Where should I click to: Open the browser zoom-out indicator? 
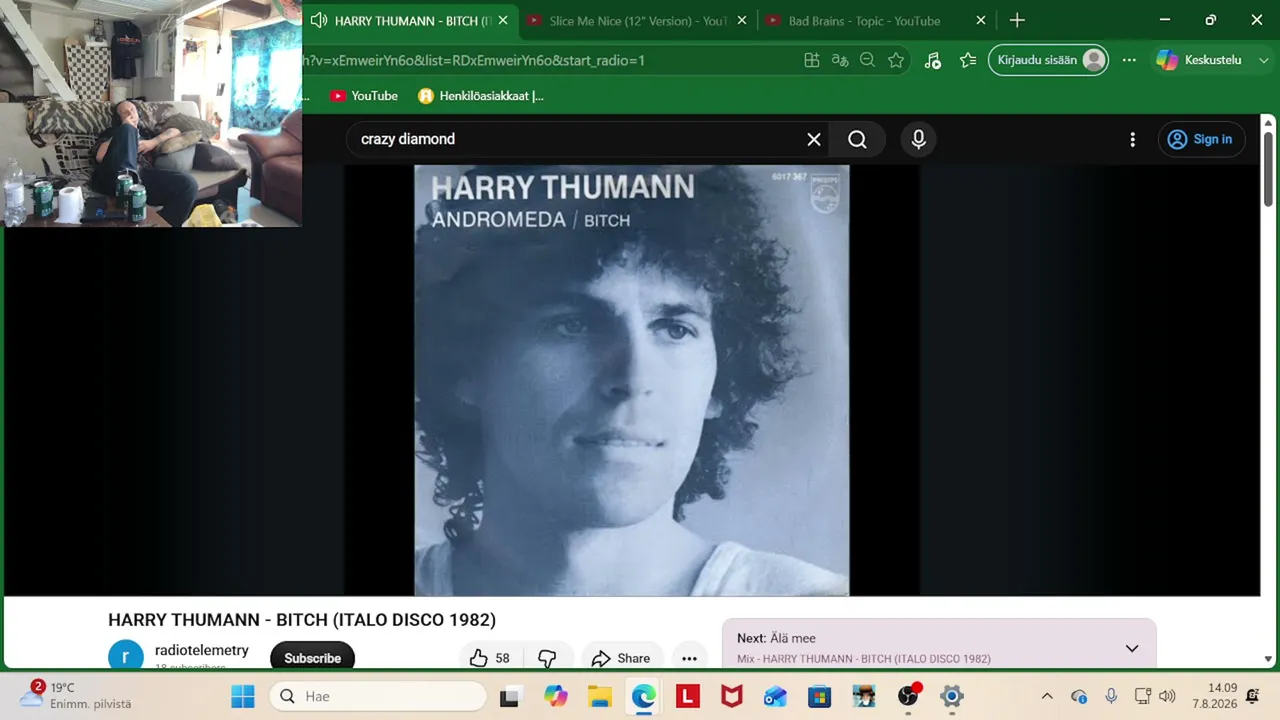point(867,60)
